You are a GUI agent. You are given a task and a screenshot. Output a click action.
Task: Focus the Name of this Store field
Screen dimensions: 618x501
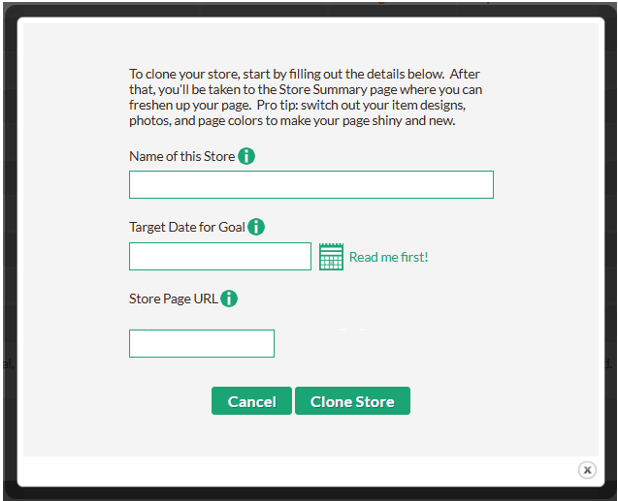[x=311, y=185]
